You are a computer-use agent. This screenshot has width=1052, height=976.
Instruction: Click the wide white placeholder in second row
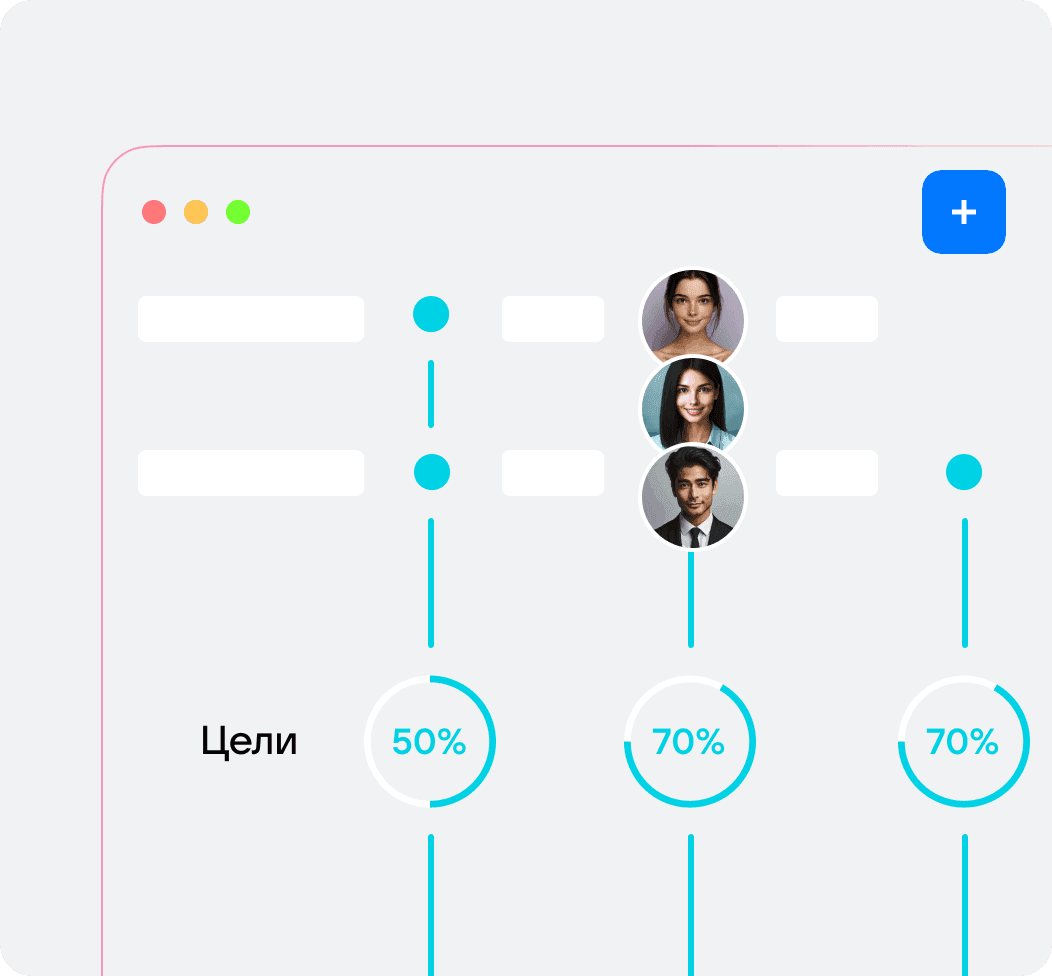point(251,473)
